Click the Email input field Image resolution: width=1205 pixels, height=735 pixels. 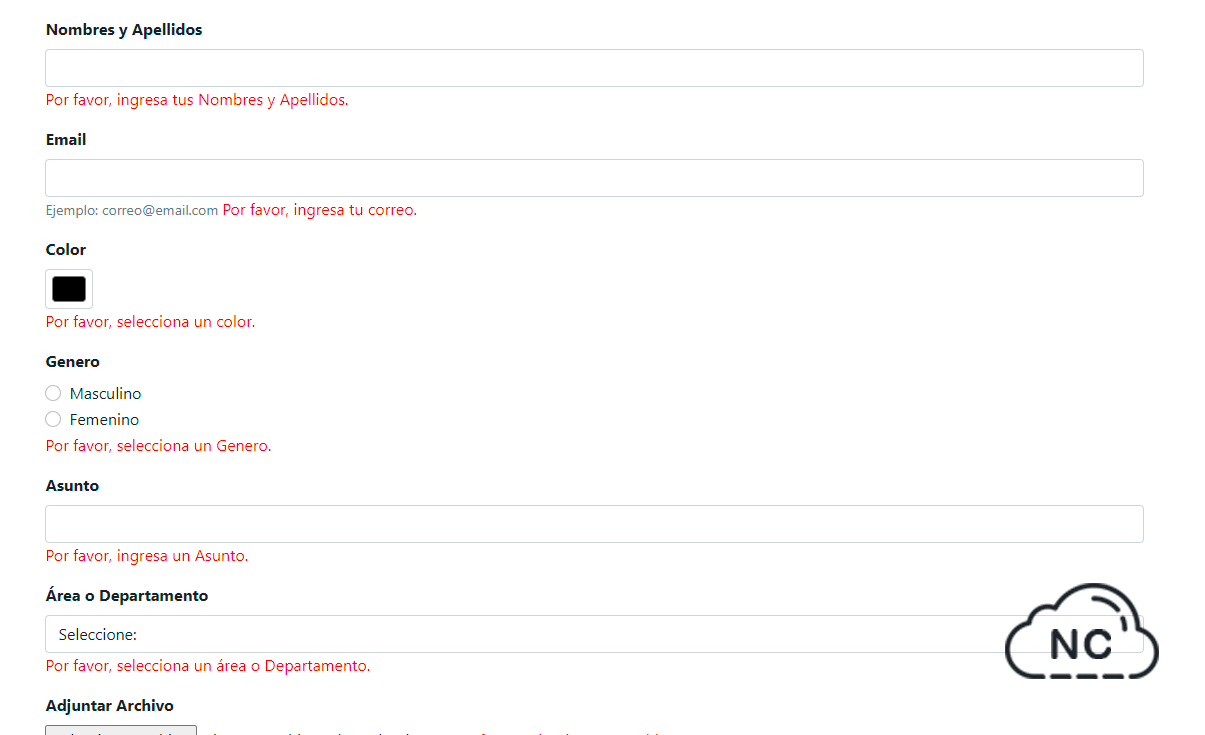(594, 177)
